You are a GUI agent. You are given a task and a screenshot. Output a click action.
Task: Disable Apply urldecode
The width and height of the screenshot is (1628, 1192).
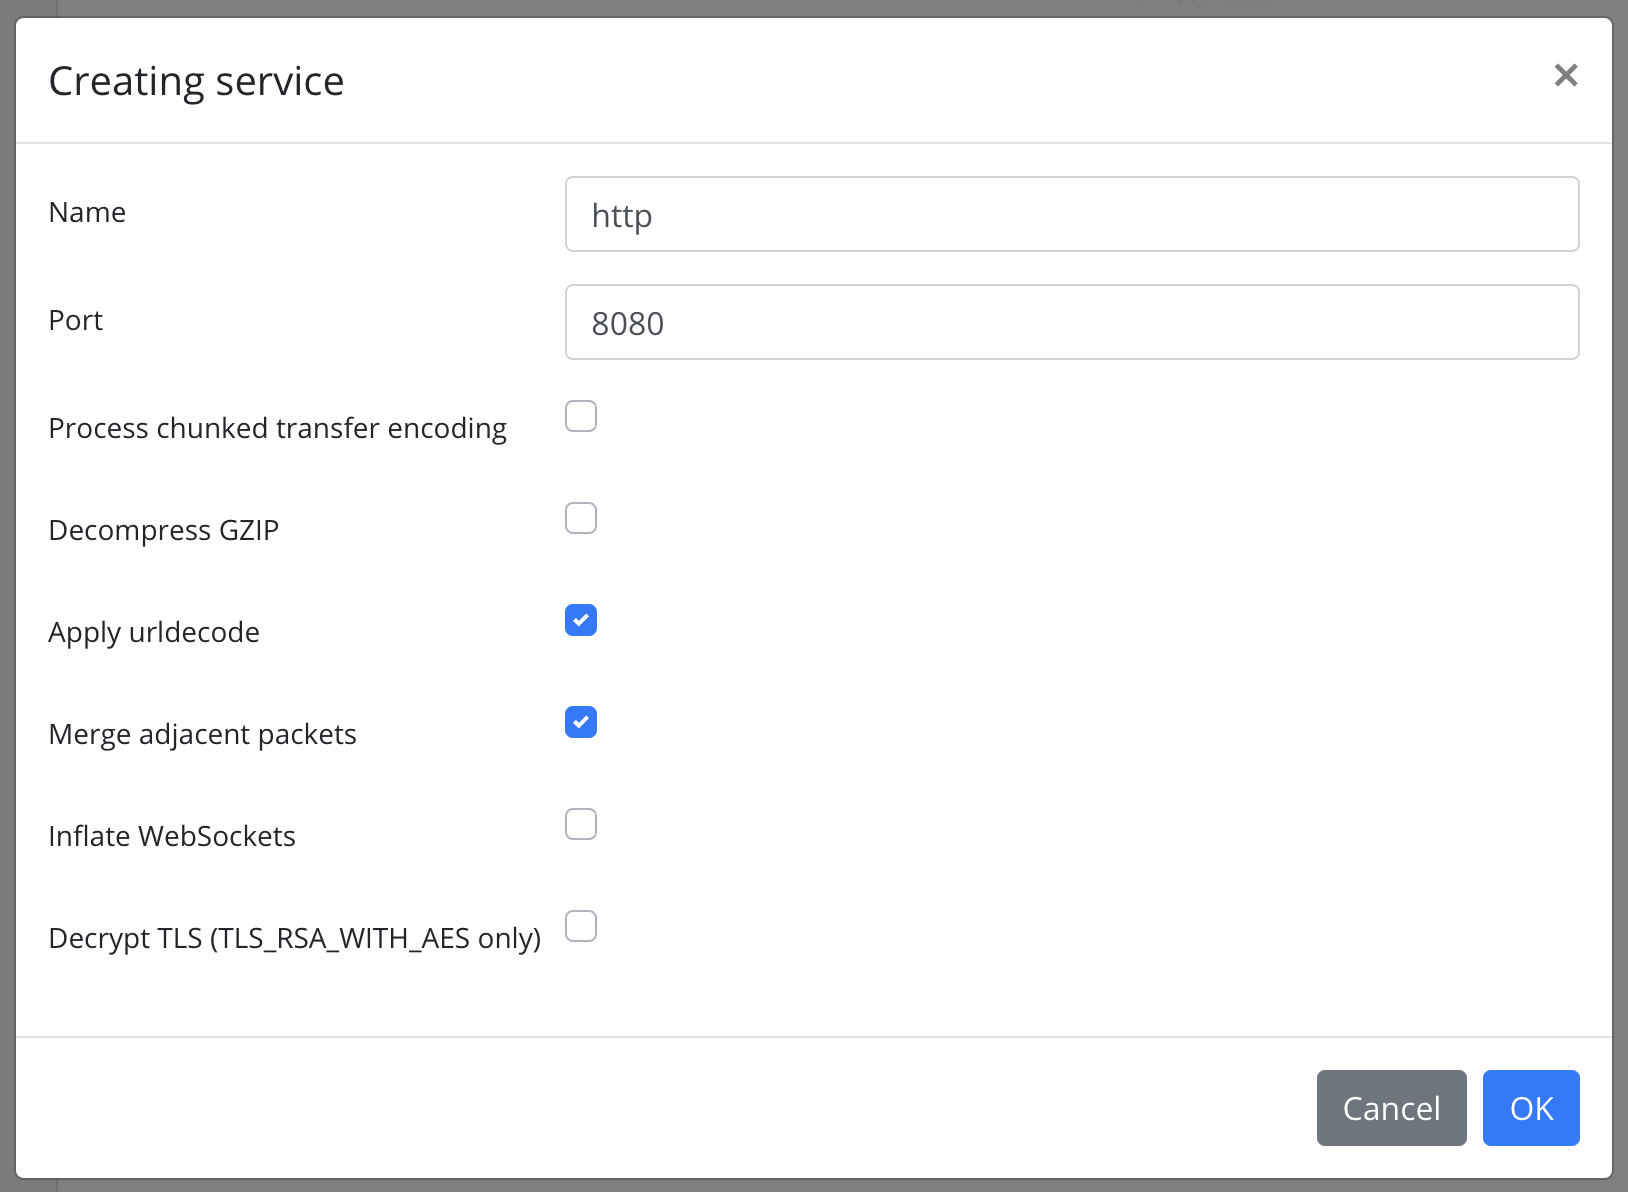pyautogui.click(x=580, y=620)
